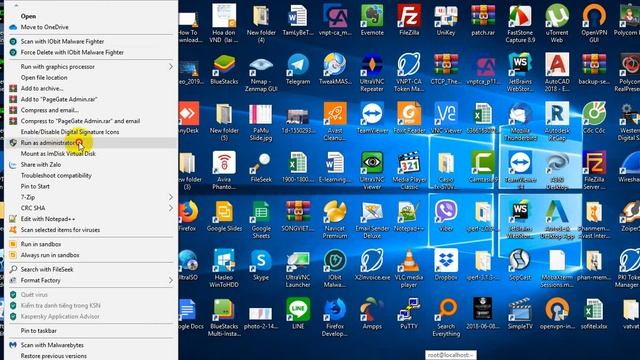
Task: Choose Scan with IObit Malware Fighter
Action: pyautogui.click(x=91, y=42)
